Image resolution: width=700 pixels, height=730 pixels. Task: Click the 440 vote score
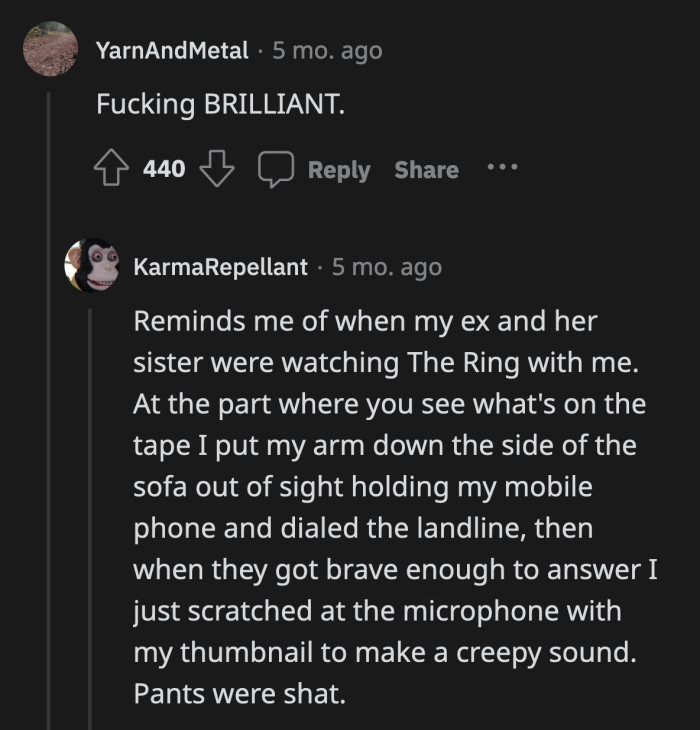(164, 170)
